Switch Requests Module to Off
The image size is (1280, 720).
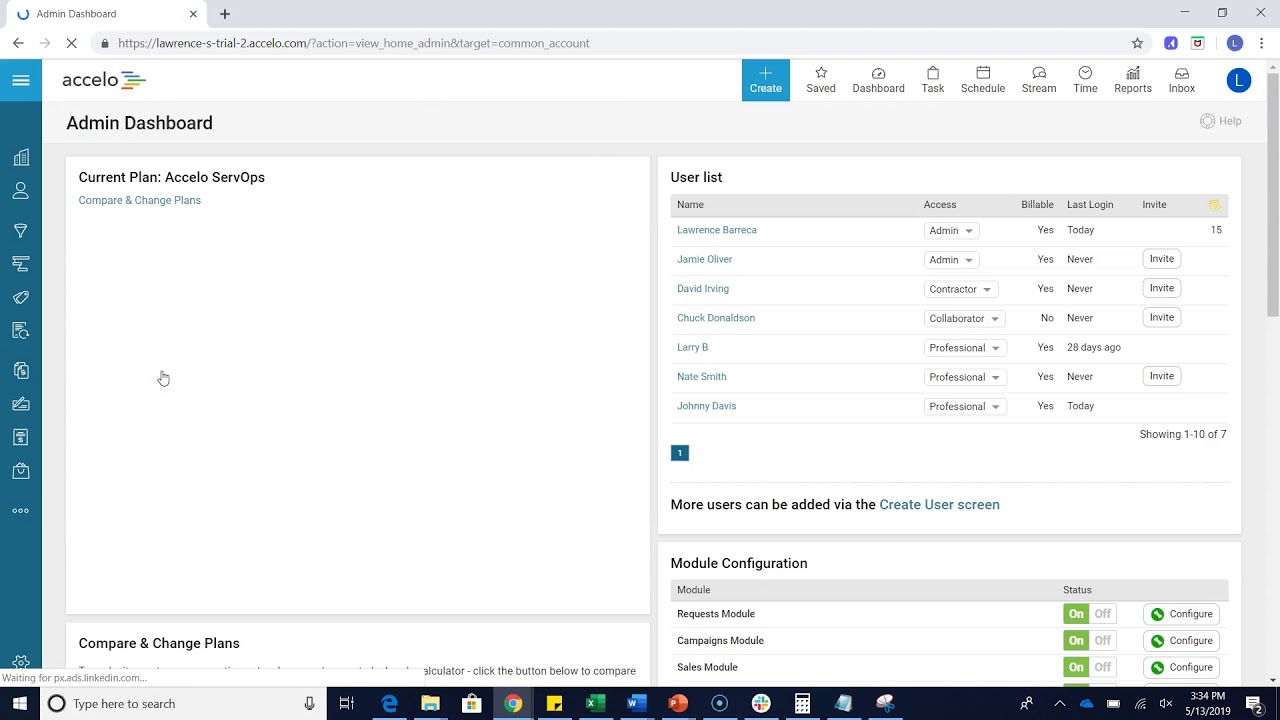click(1102, 614)
